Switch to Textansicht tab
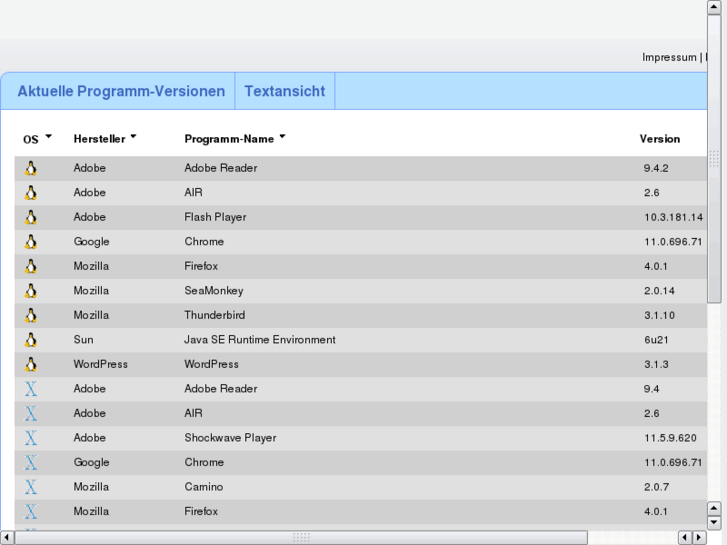This screenshot has height=545, width=727. pos(285,91)
